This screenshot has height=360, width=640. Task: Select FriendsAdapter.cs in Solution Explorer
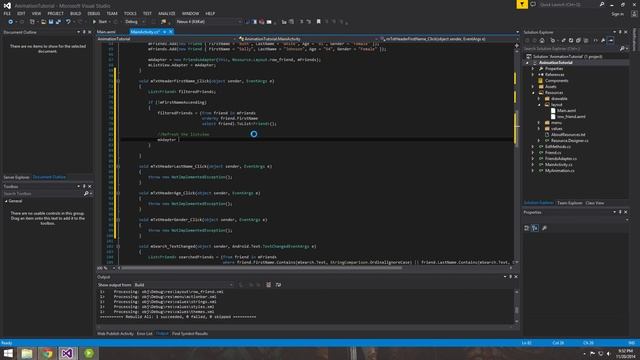(560, 158)
